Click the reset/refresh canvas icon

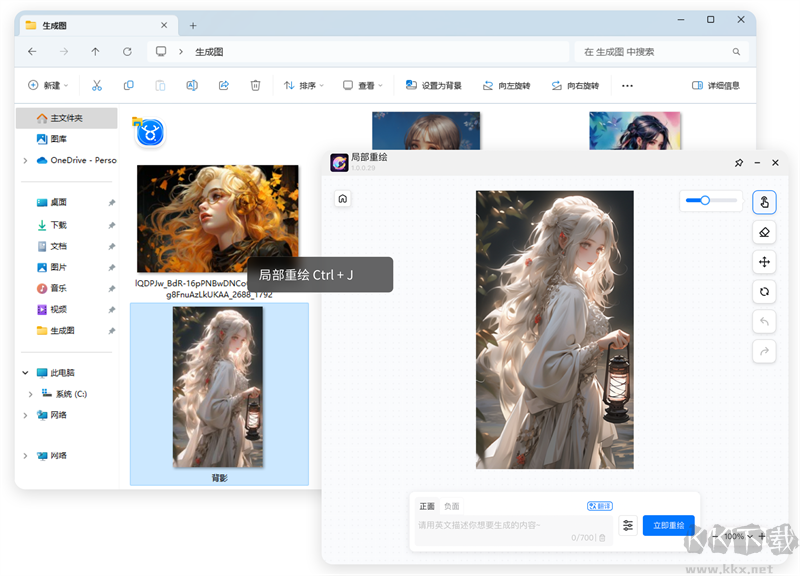click(764, 292)
